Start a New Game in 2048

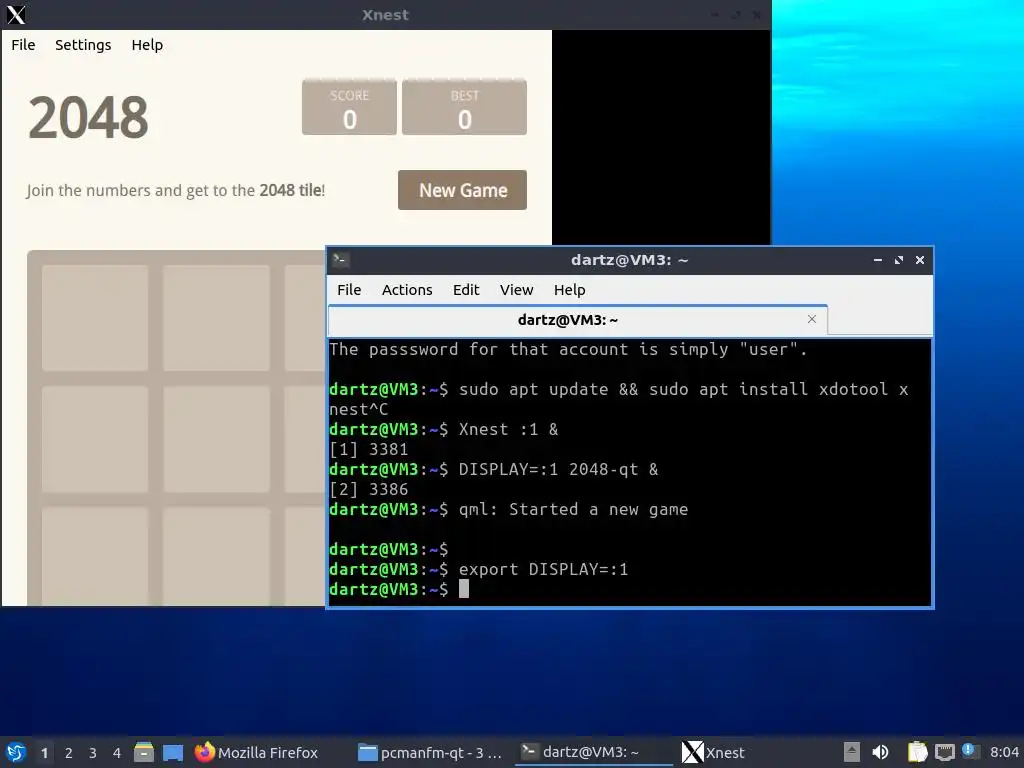(x=462, y=190)
